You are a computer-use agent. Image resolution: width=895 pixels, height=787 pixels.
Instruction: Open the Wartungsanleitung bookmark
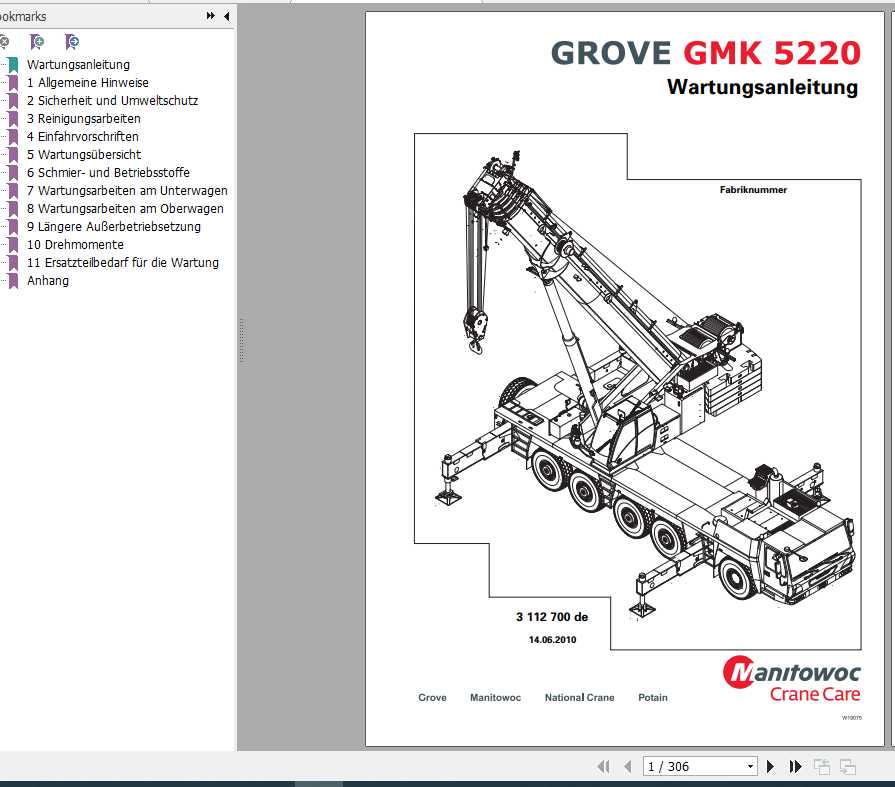(x=78, y=64)
